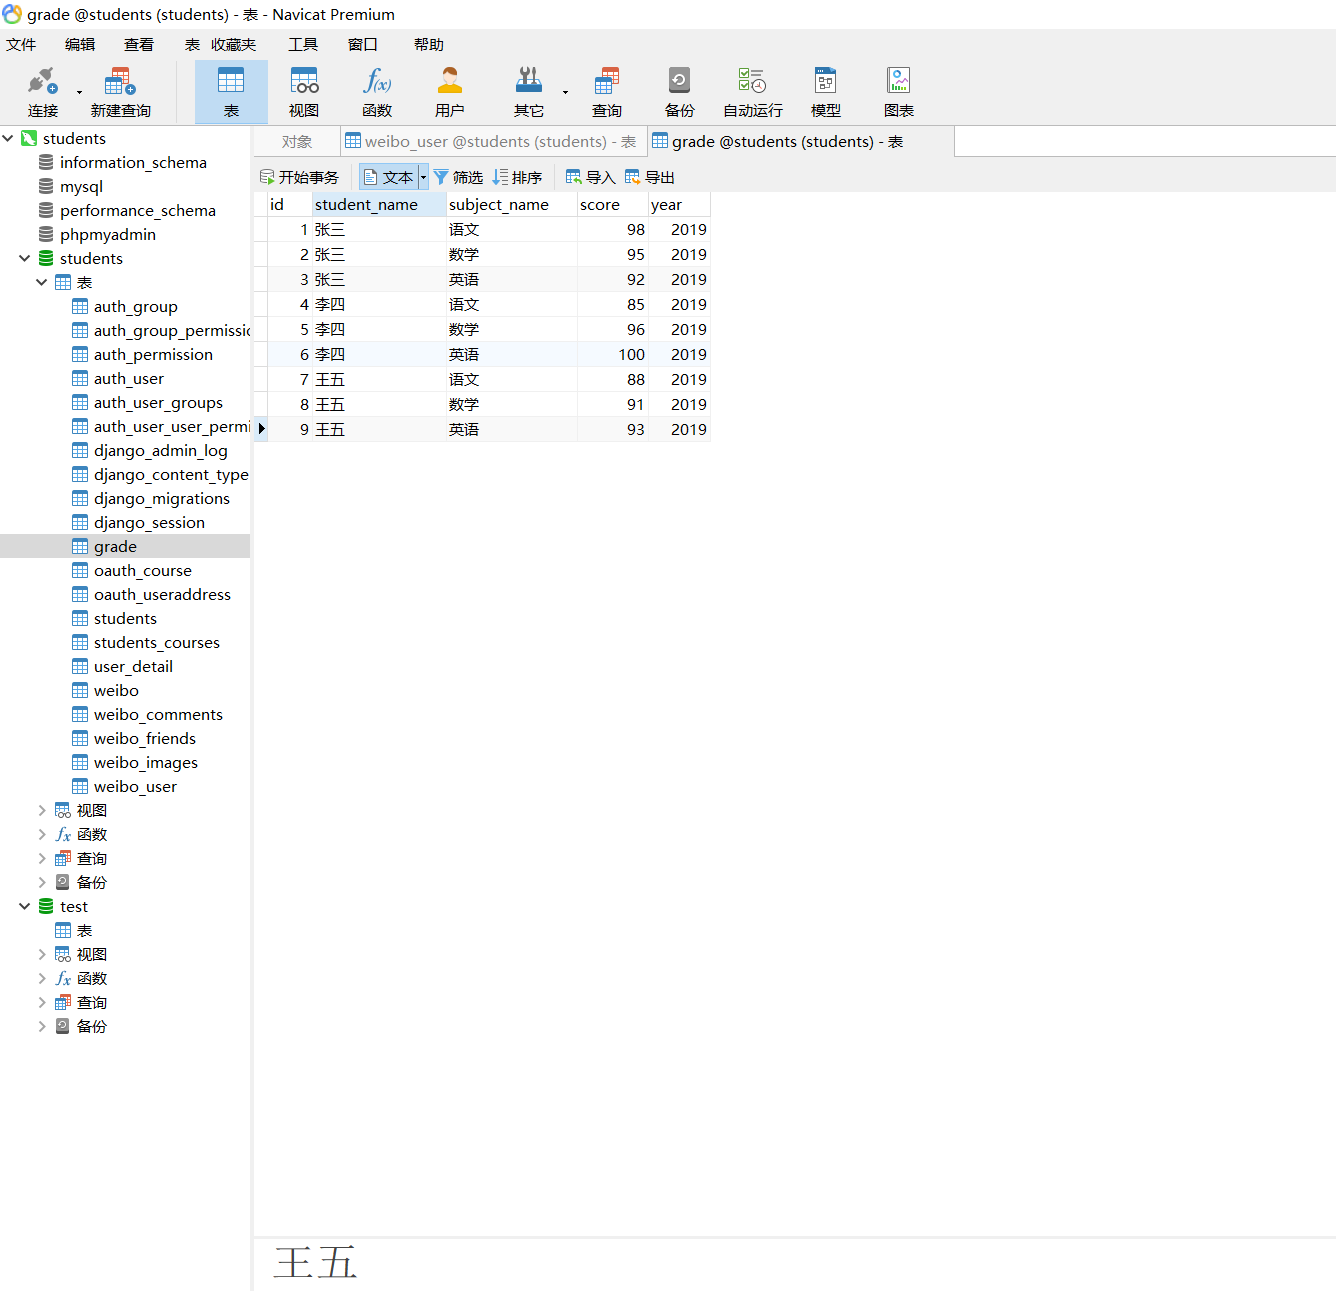Click the student_name column header
This screenshot has width=1336, height=1291.
(x=379, y=204)
